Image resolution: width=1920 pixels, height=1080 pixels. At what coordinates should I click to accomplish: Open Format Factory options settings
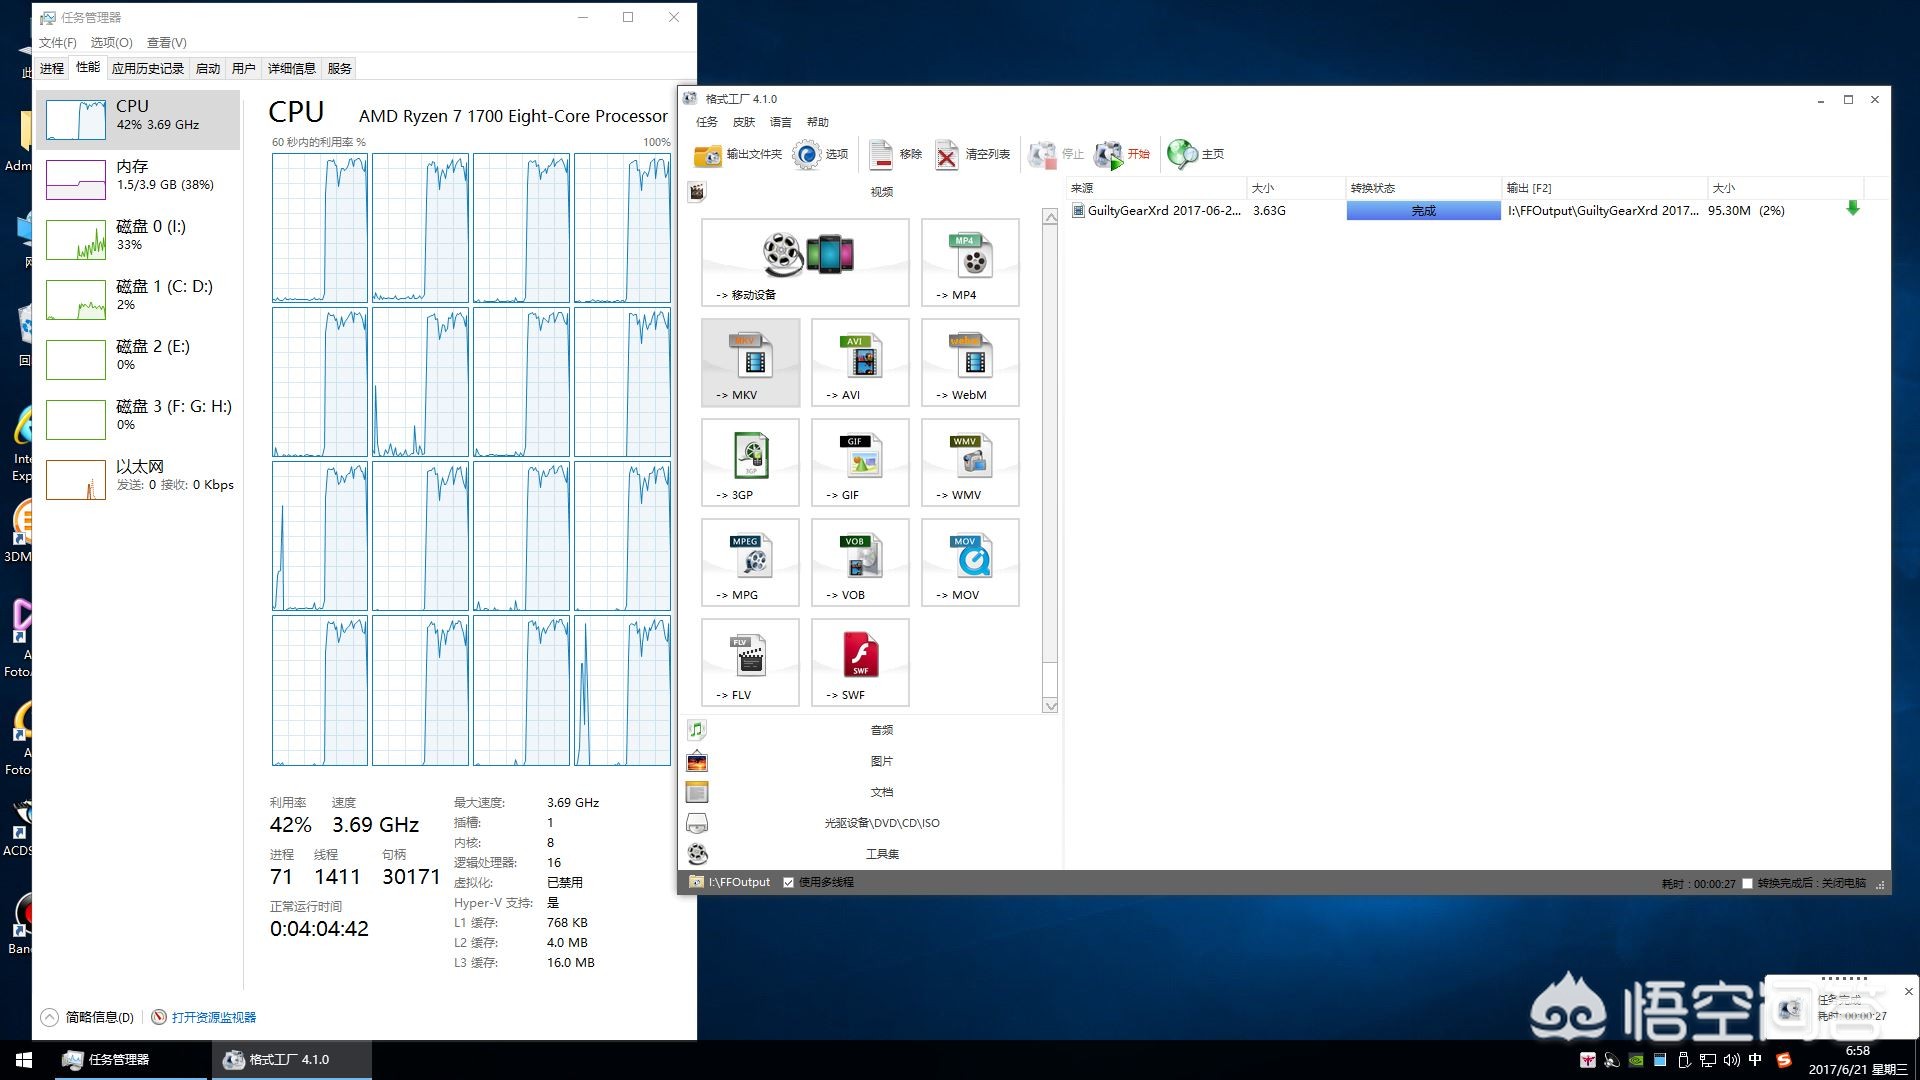[821, 154]
